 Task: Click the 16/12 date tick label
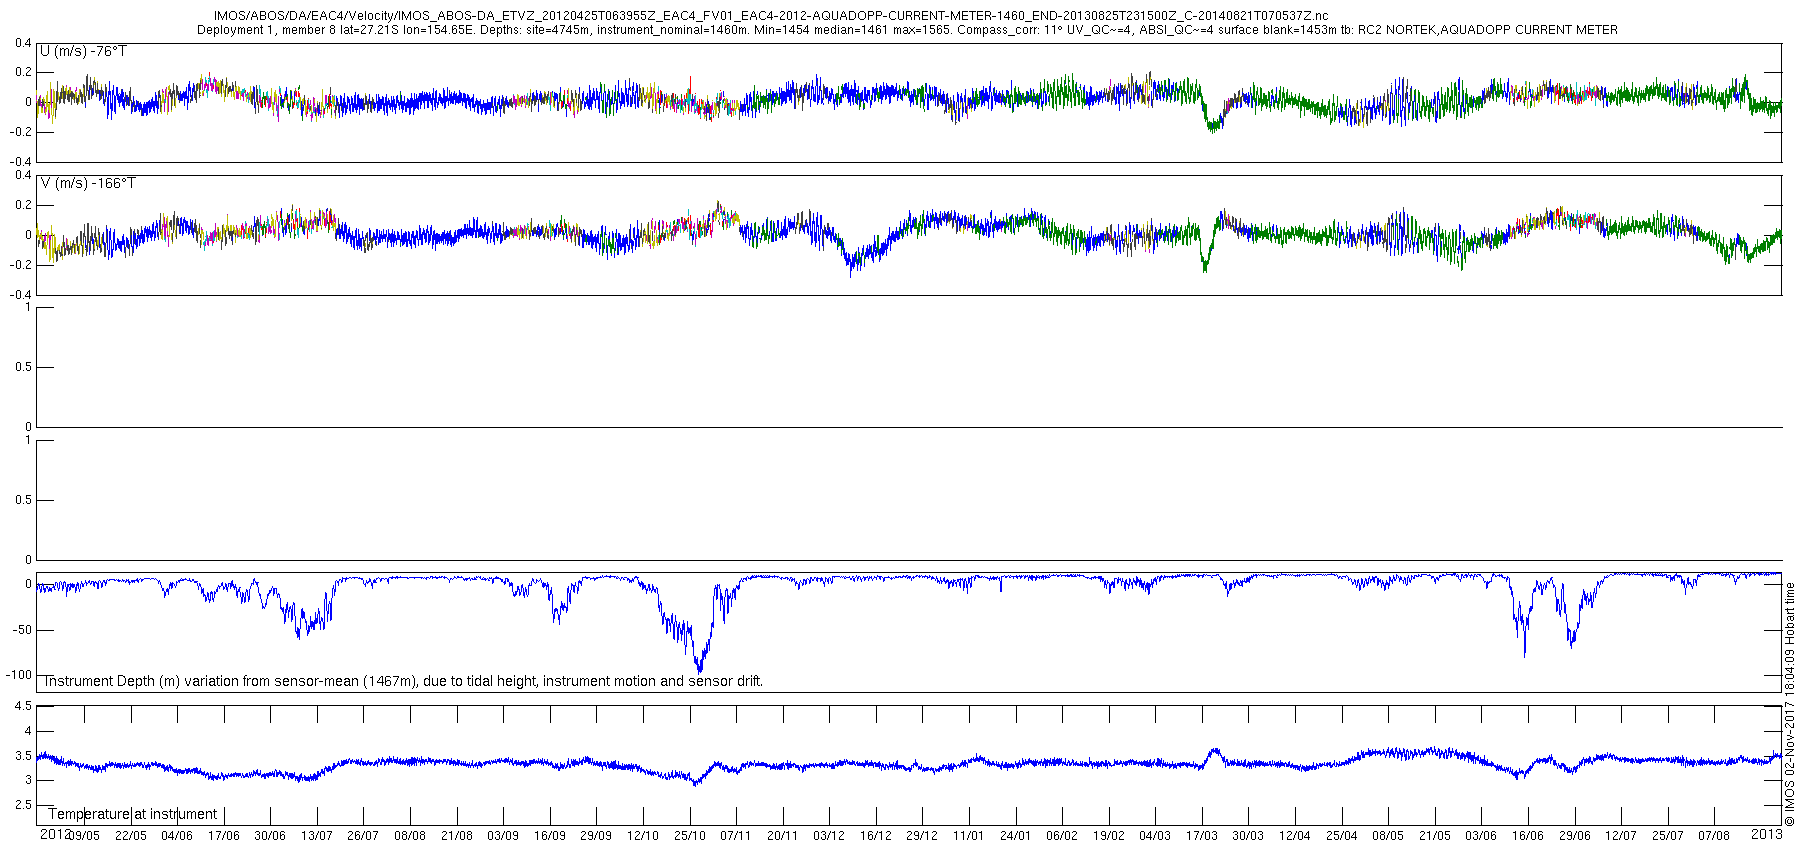point(876,836)
